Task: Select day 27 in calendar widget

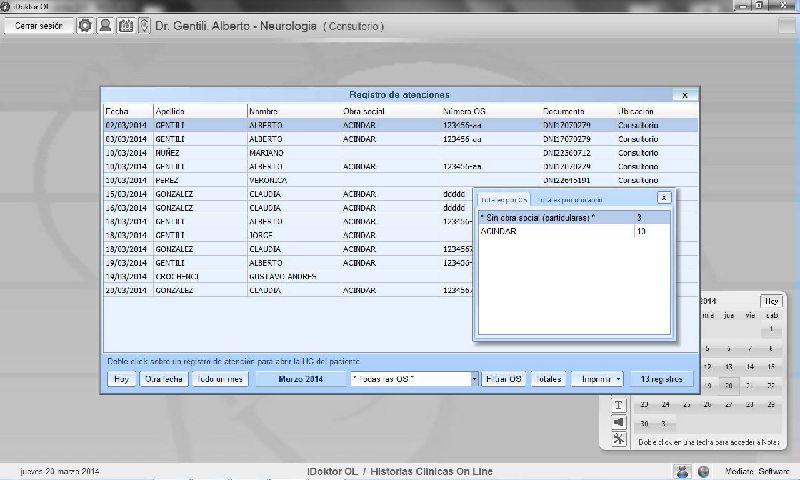Action: pos(729,405)
